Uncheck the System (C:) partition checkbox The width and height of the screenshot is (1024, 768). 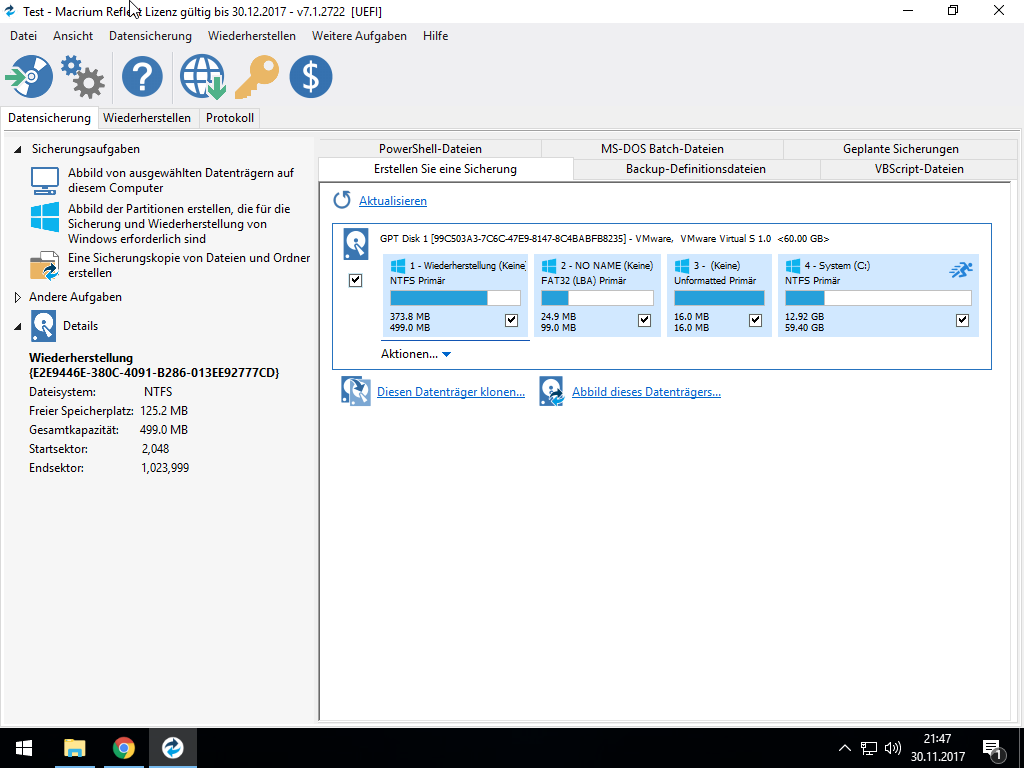(962, 320)
